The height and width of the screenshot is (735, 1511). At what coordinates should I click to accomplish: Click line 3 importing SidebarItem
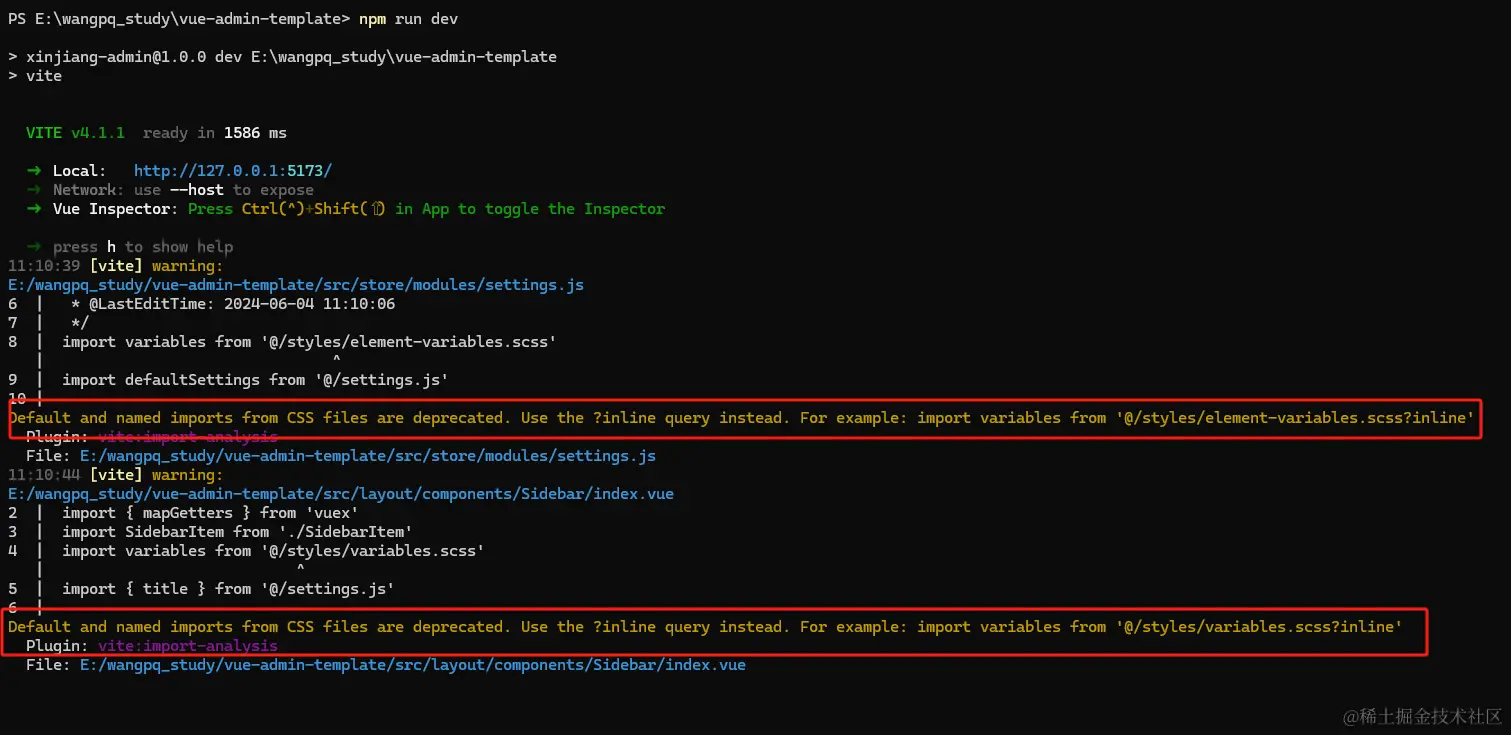(x=210, y=532)
